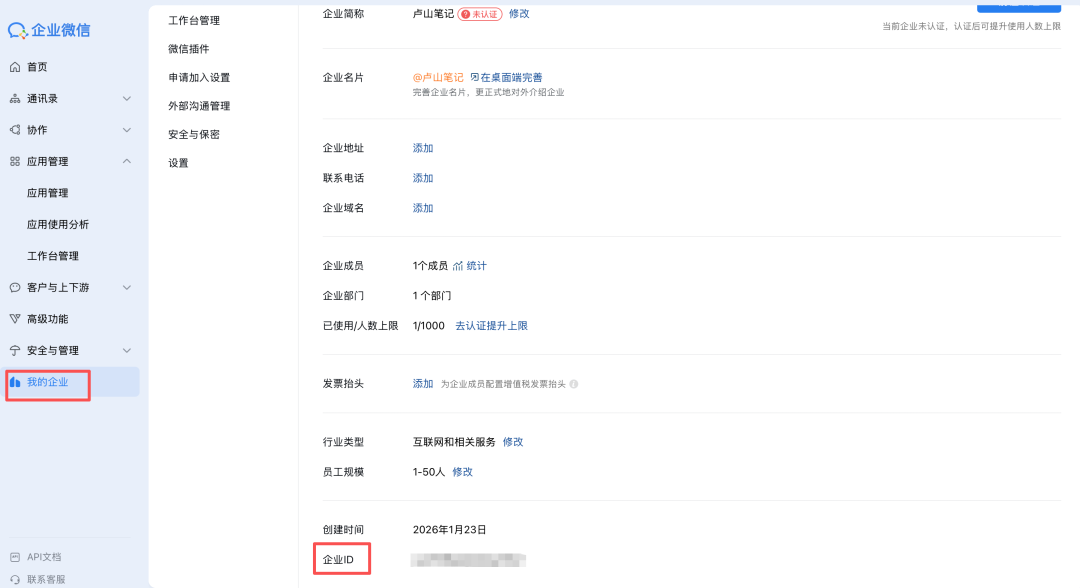1080x588 pixels.
Task: Select 工作台管理 in the secondary menu
Action: tap(194, 21)
